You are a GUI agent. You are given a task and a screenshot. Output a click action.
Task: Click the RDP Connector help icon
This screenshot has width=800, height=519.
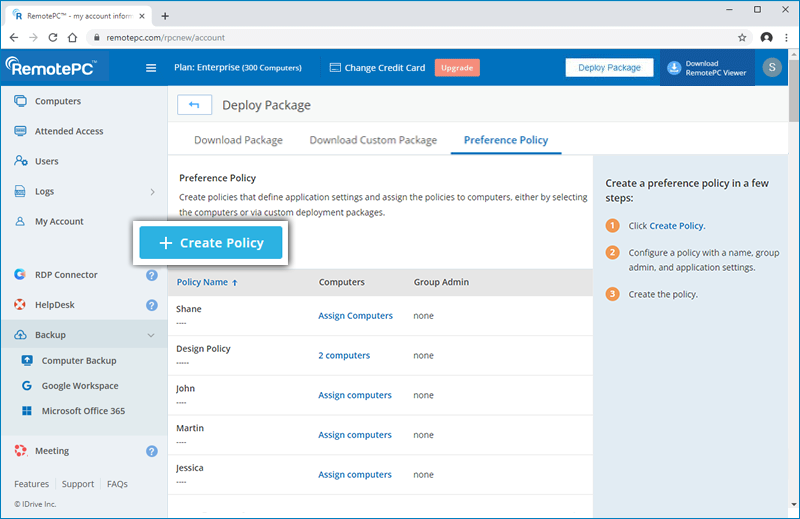click(x=152, y=275)
